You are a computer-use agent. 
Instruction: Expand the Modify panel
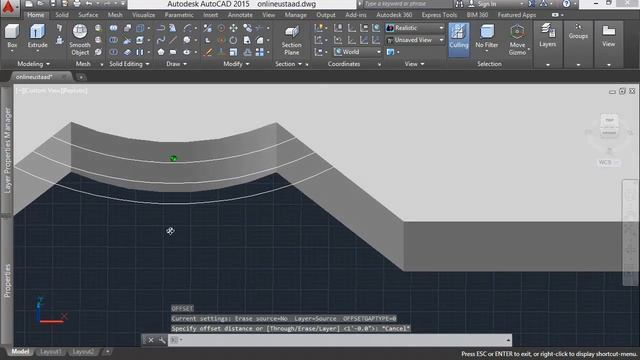pyautogui.click(x=236, y=64)
